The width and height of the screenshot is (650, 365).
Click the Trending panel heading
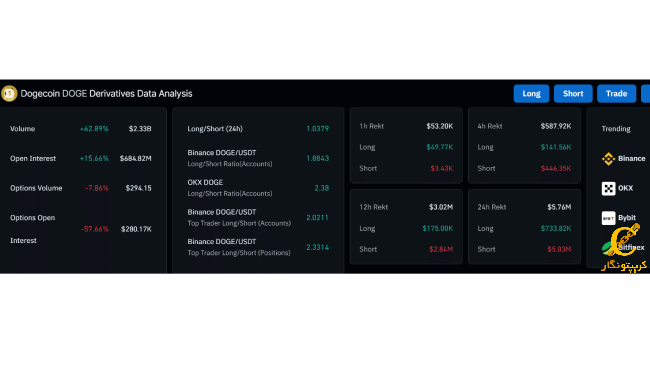[616, 129]
